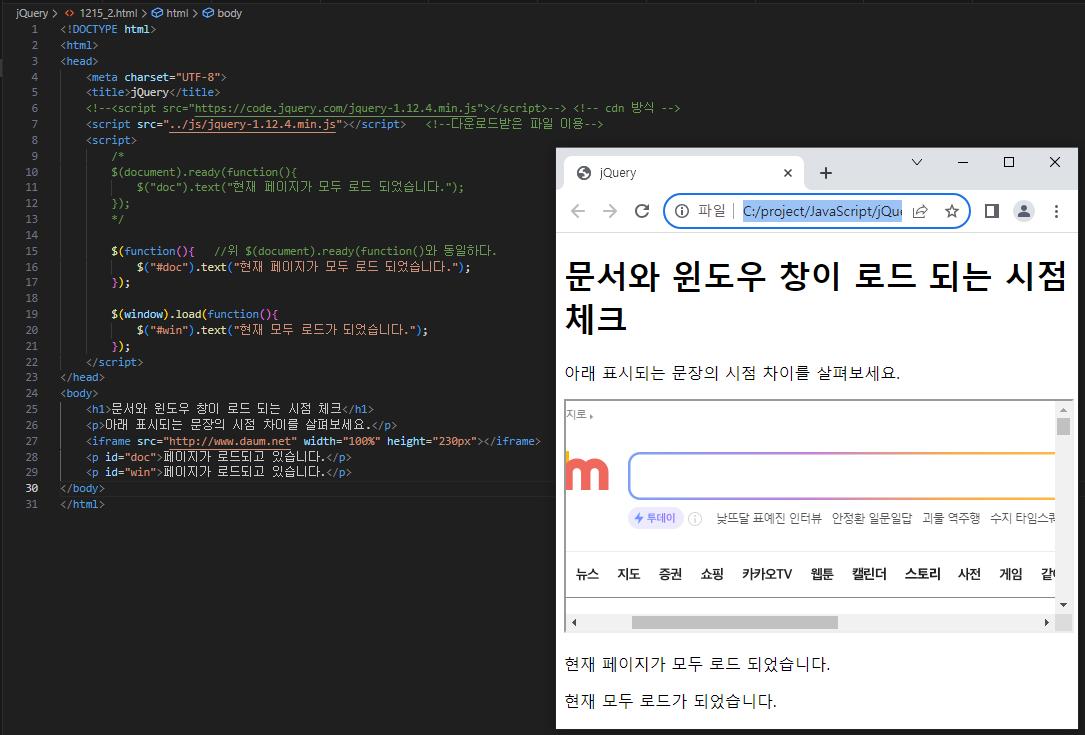Click line number 30 in editor gutter
Viewport: 1085px width, 735px height.
point(32,488)
